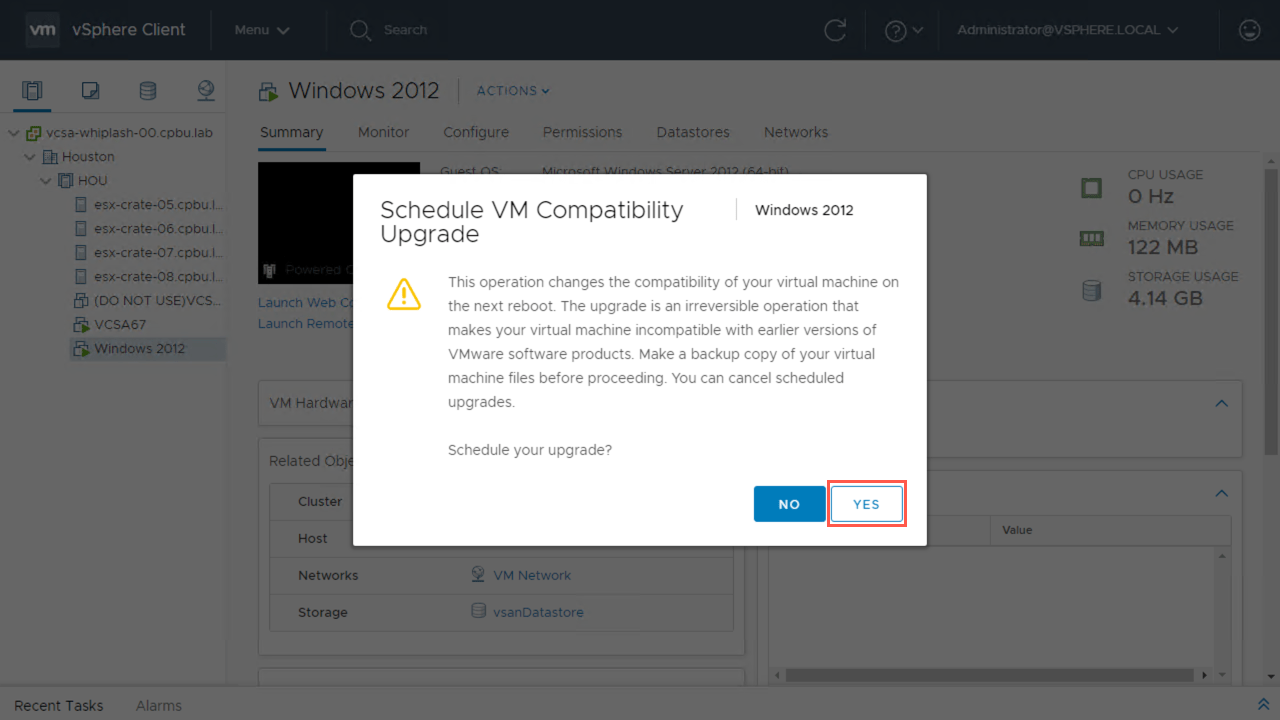Collapse the Houston datacenter node
Image resolution: width=1280 pixels, height=720 pixels.
pos(30,157)
